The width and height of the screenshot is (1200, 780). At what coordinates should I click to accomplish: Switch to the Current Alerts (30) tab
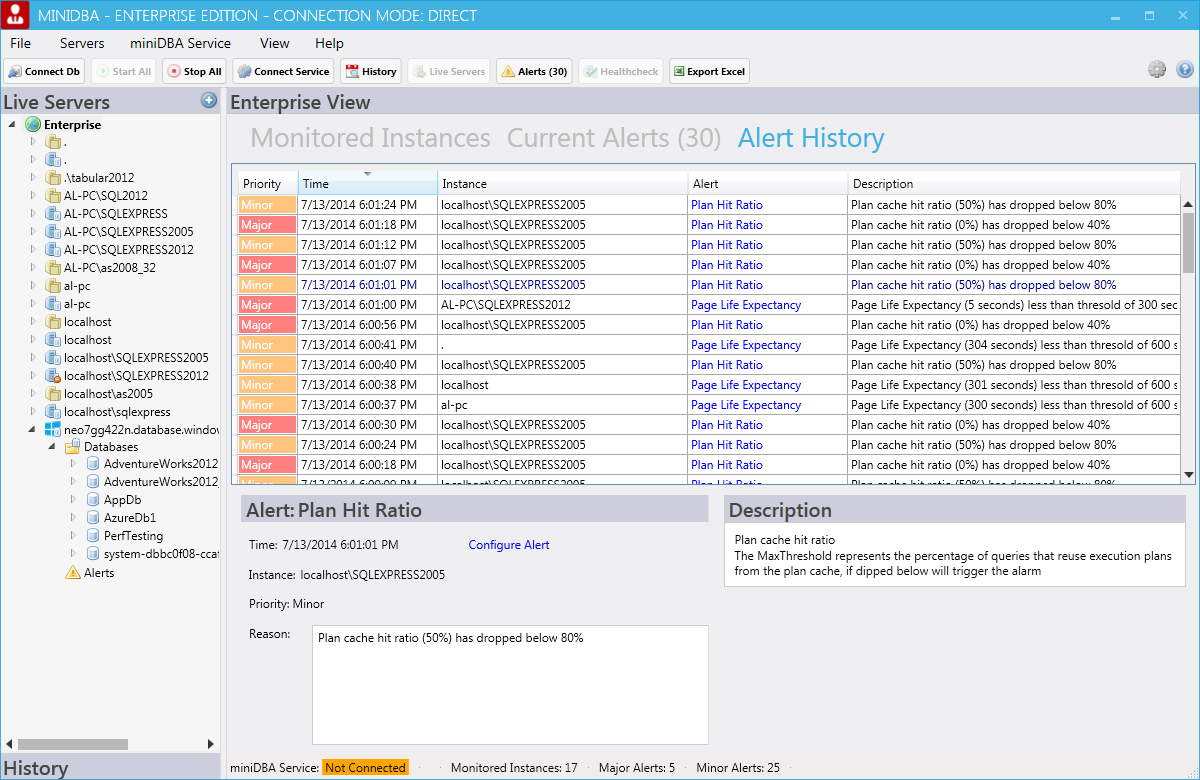614,138
